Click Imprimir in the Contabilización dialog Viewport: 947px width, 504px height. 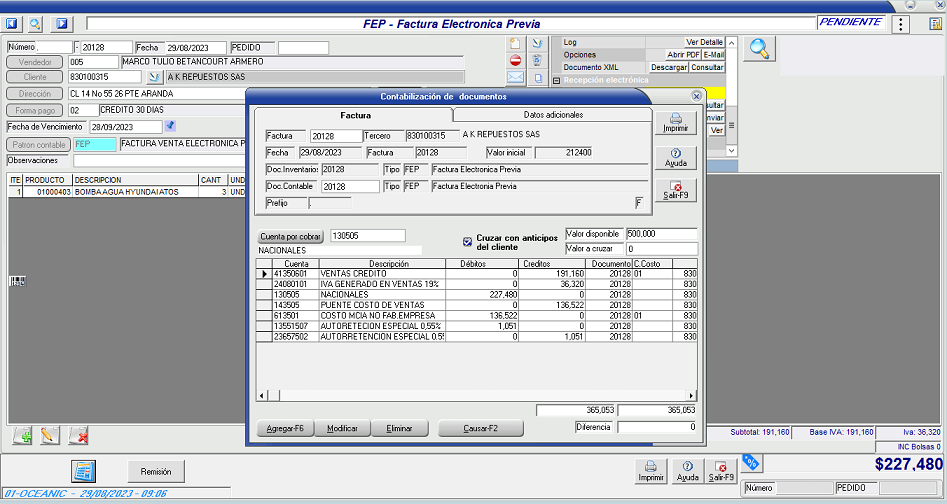pyautogui.click(x=675, y=124)
